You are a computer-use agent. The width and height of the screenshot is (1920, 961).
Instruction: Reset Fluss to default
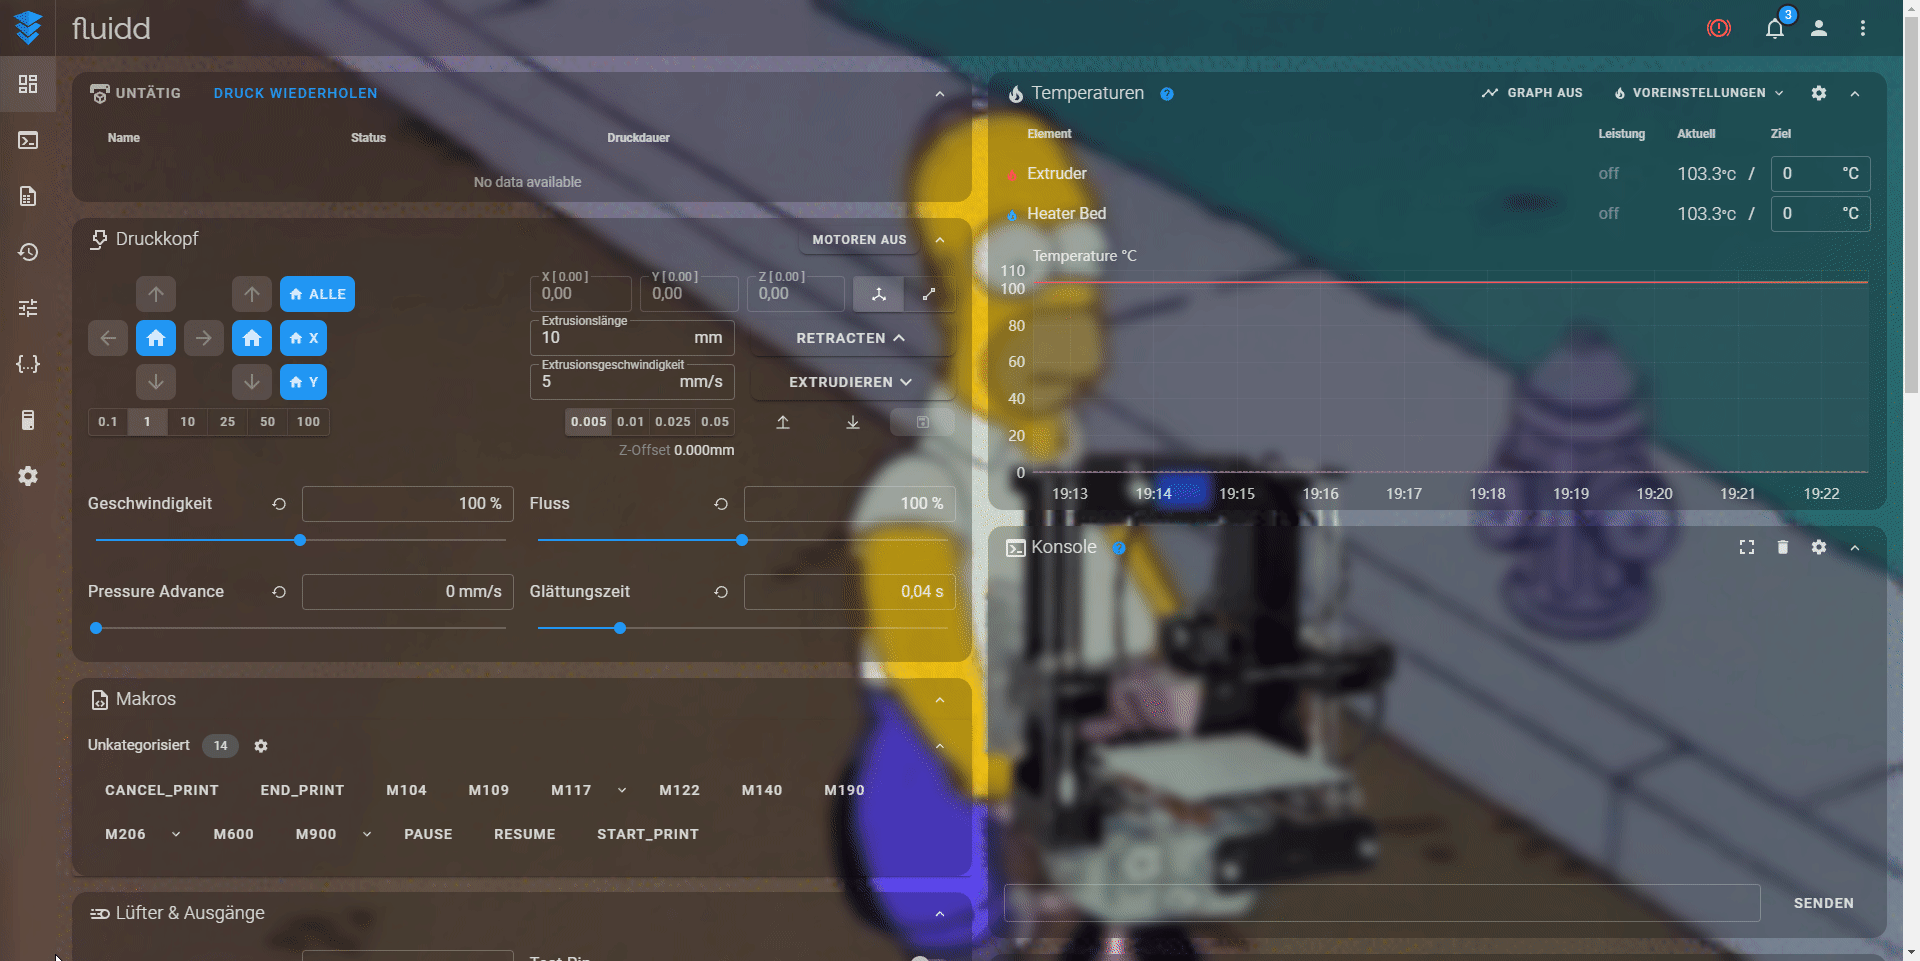click(x=721, y=504)
